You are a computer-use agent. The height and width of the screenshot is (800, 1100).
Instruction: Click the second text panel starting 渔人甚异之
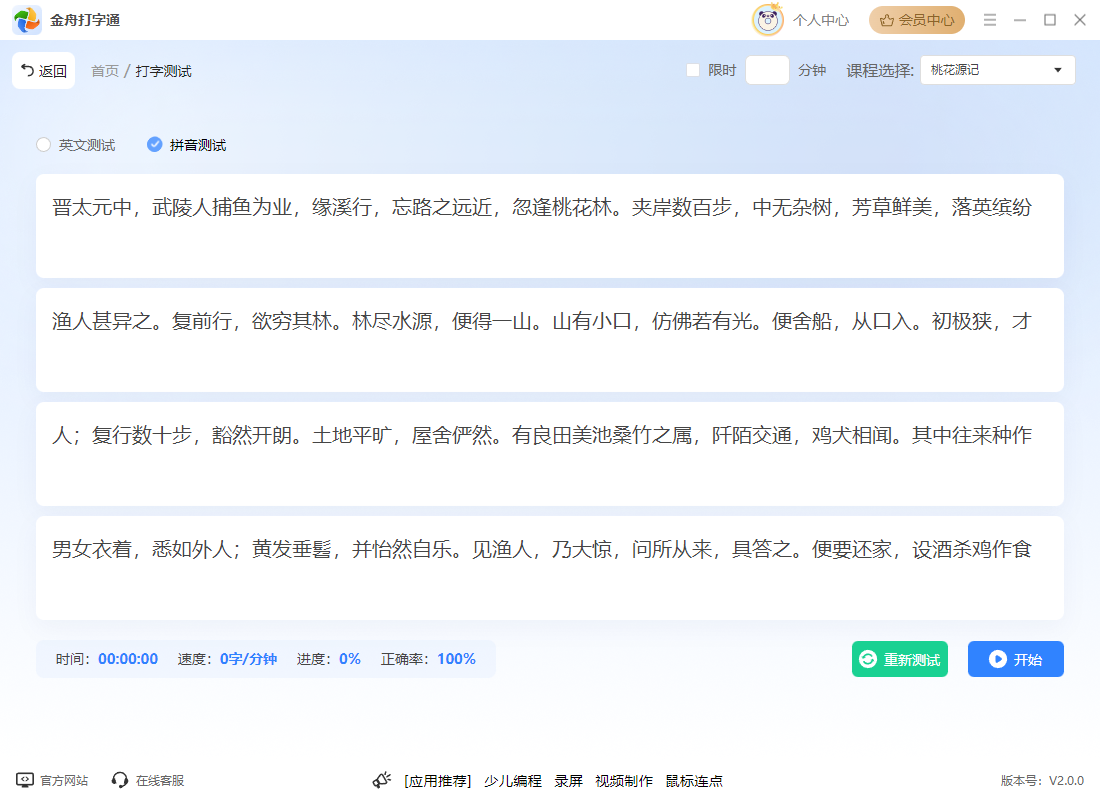tap(550, 340)
